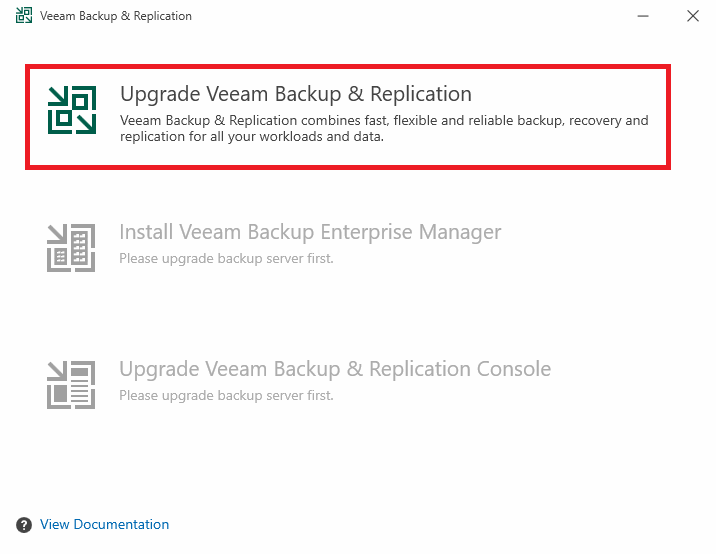Choose Upgrade Veeam Backup & Replication Console
Screen dimensions: 716x554
[335, 369]
